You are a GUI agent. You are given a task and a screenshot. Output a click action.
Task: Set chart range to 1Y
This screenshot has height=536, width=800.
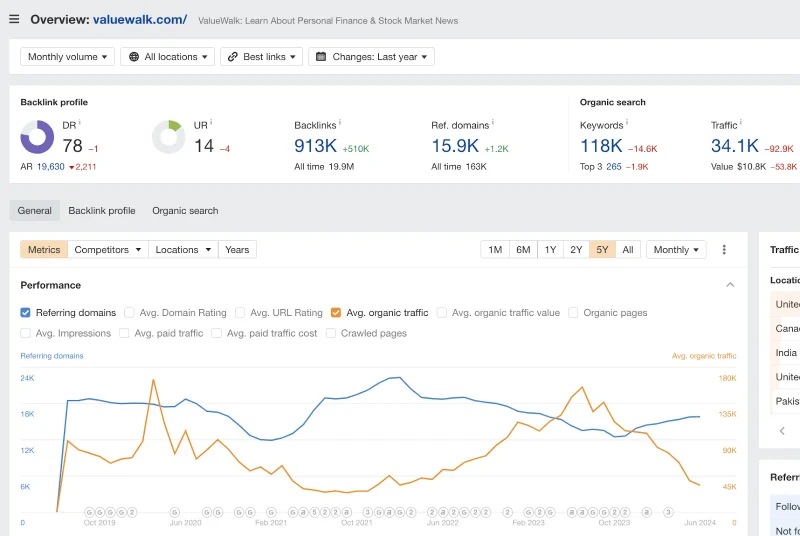tap(550, 249)
